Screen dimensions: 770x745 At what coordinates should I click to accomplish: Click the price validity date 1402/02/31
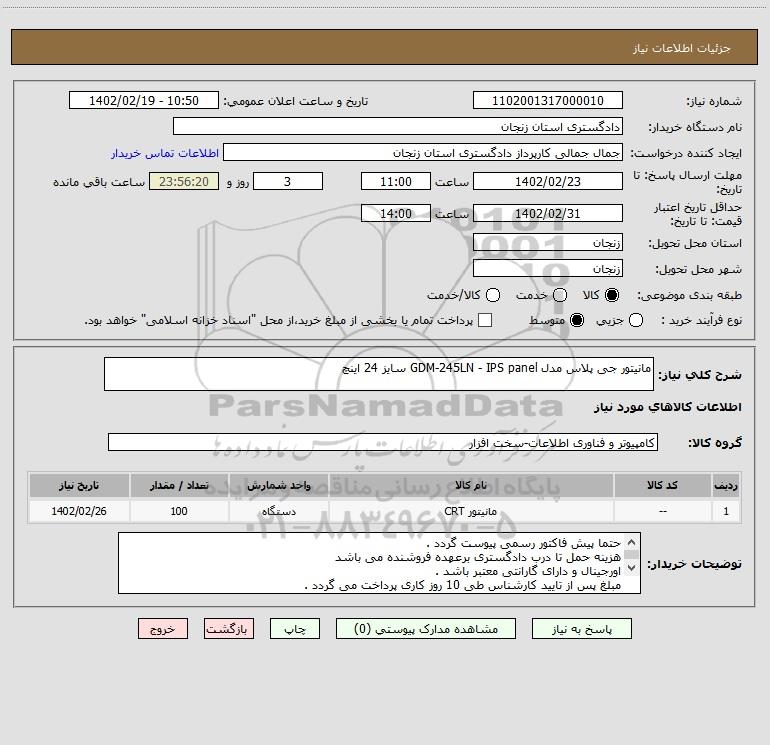click(x=548, y=213)
